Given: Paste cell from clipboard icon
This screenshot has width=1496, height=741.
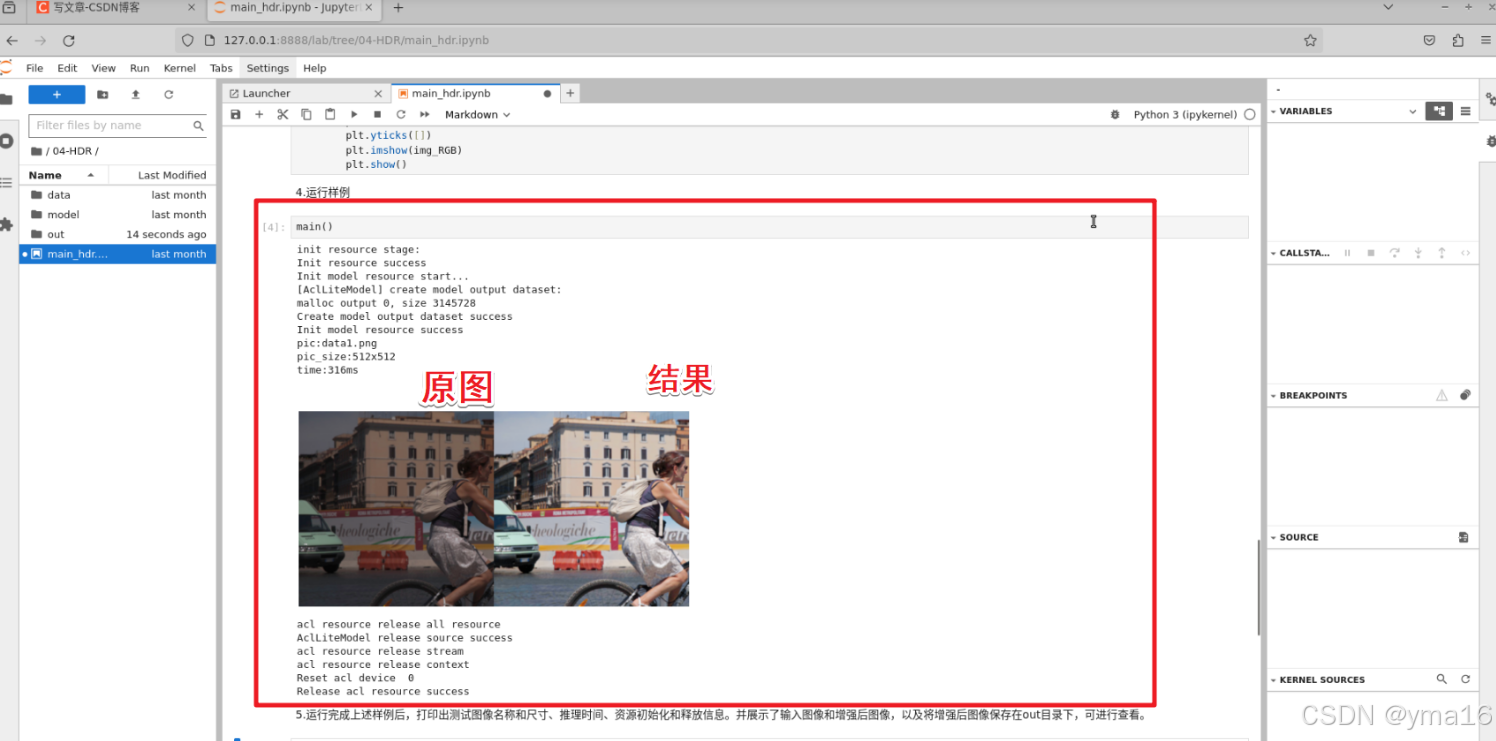Looking at the screenshot, I should tap(330, 115).
